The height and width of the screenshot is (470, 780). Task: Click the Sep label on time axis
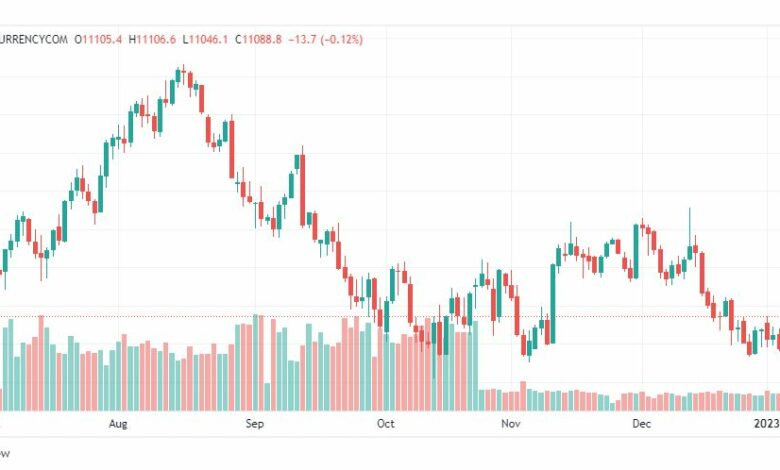point(254,424)
